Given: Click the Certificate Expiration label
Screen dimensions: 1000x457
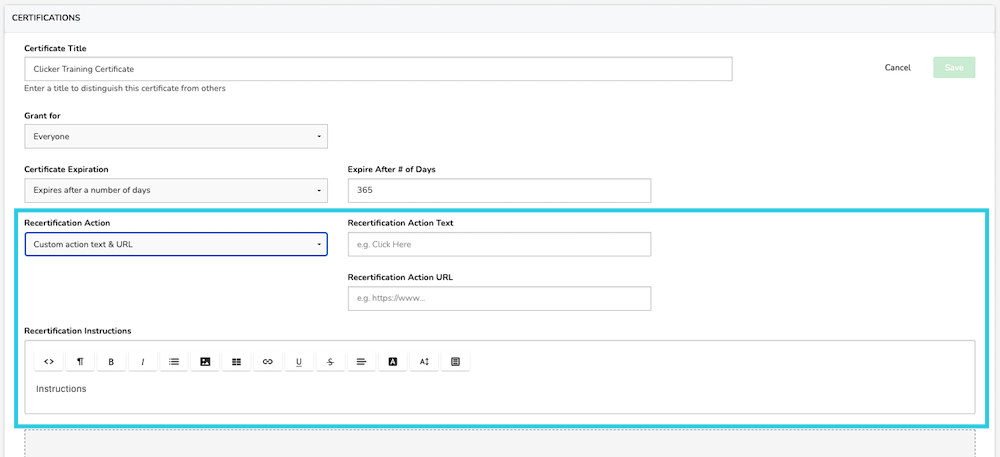Looking at the screenshot, I should [x=66, y=170].
